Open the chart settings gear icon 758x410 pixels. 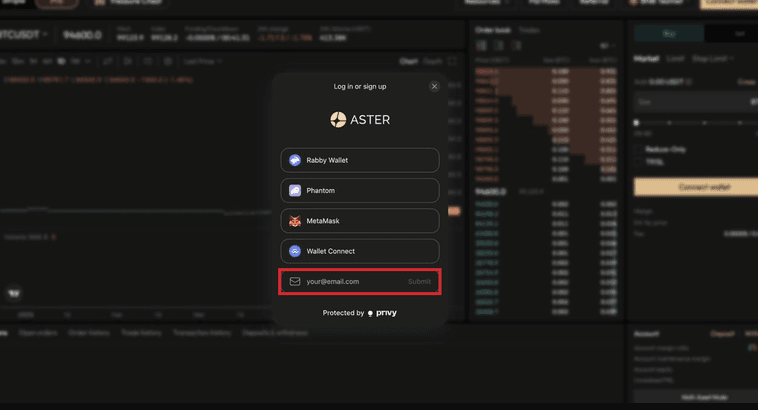168,61
